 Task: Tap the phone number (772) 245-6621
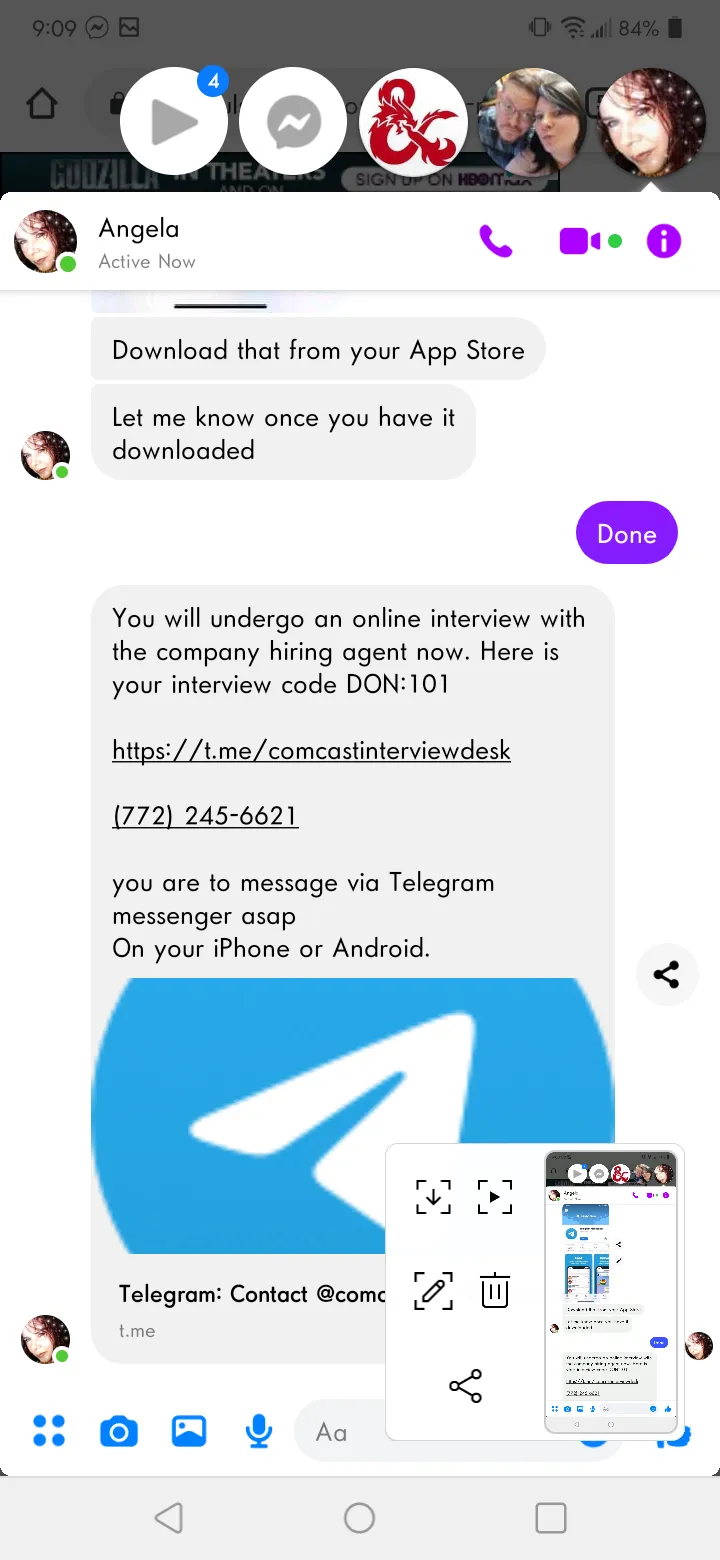205,816
